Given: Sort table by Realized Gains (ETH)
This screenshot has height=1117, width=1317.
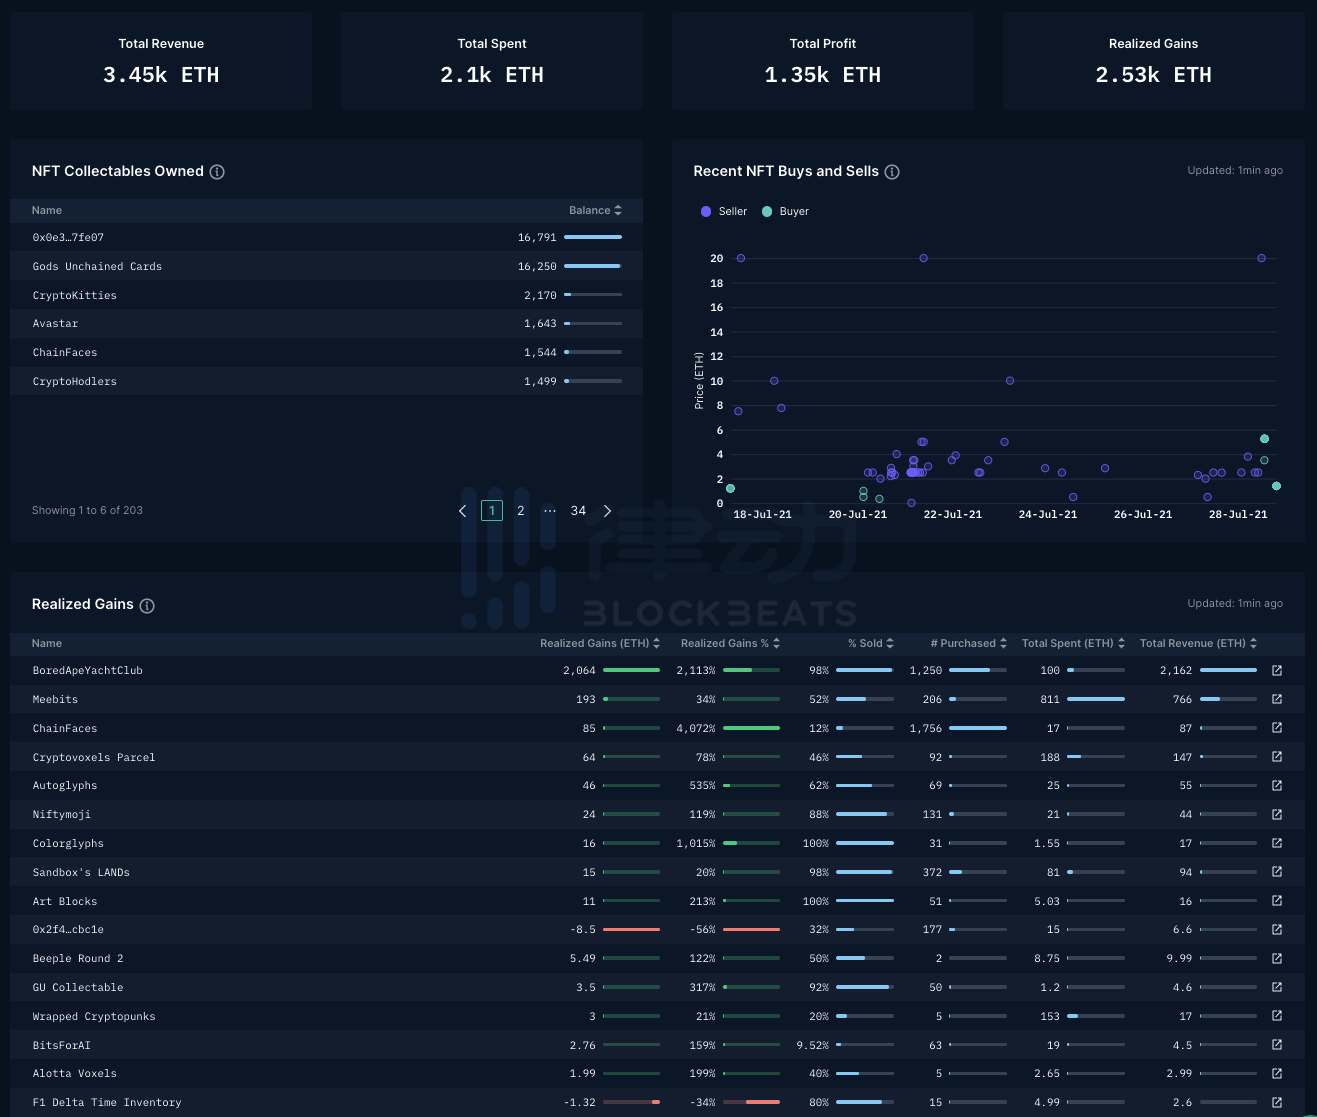Looking at the screenshot, I should click(600, 644).
